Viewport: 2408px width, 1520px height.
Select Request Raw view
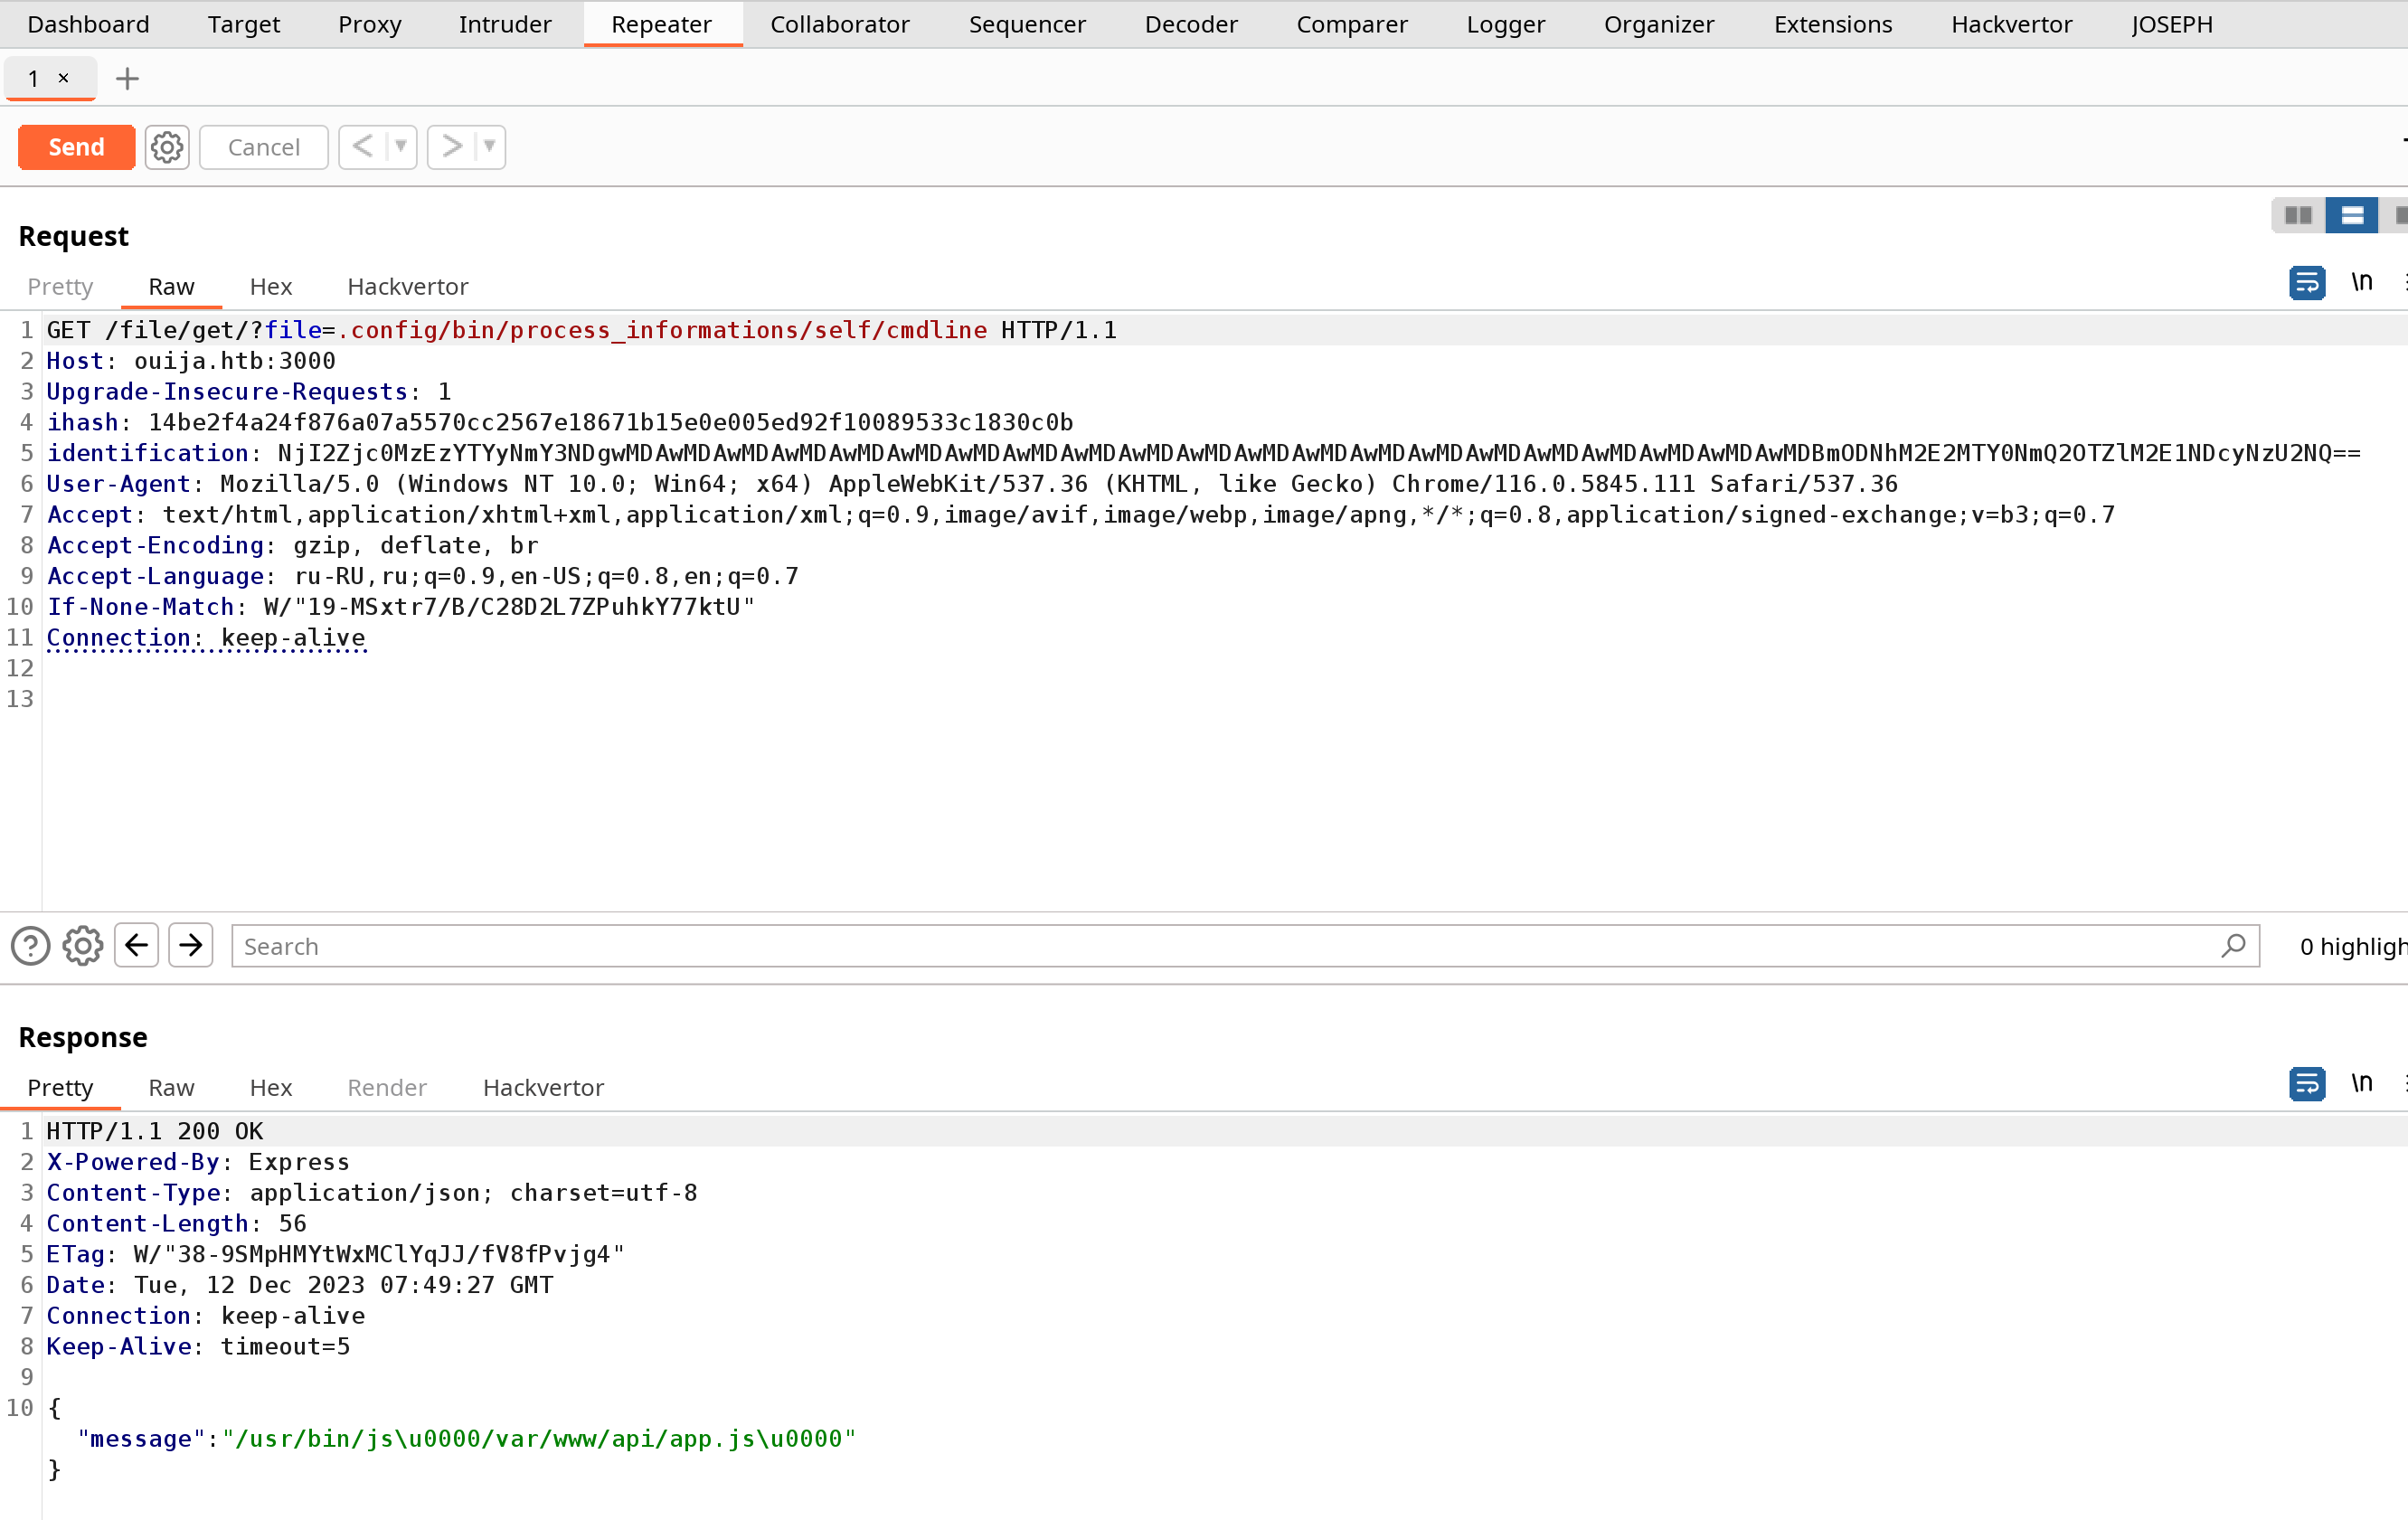pyautogui.click(x=171, y=287)
